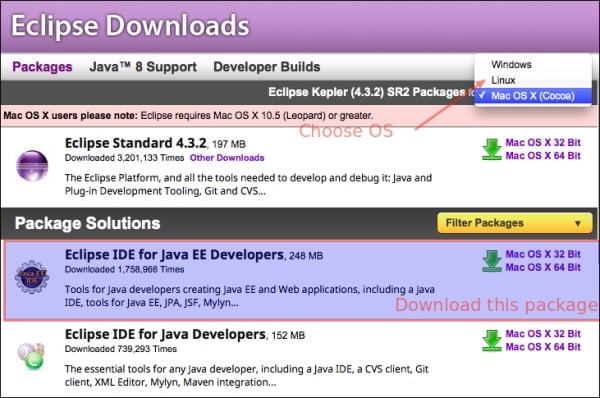This screenshot has height=398, width=600.
Task: Click Eclipse IDE for Java Developers title
Action: coord(165,334)
